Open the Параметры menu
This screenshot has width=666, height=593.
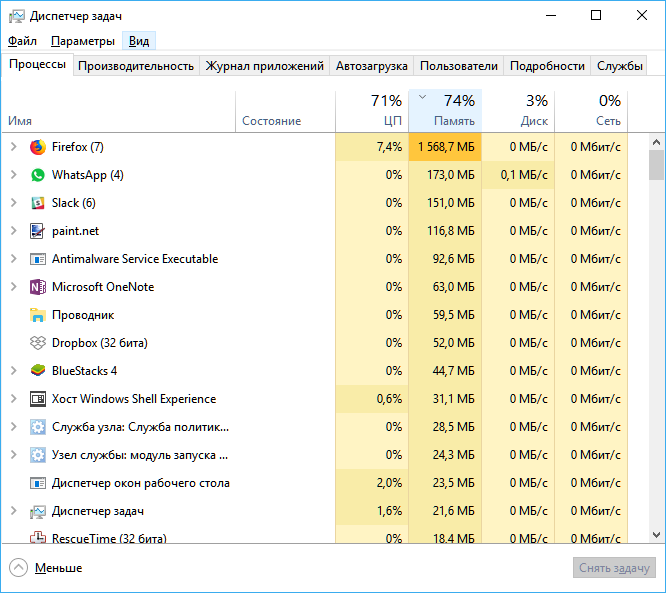point(83,41)
